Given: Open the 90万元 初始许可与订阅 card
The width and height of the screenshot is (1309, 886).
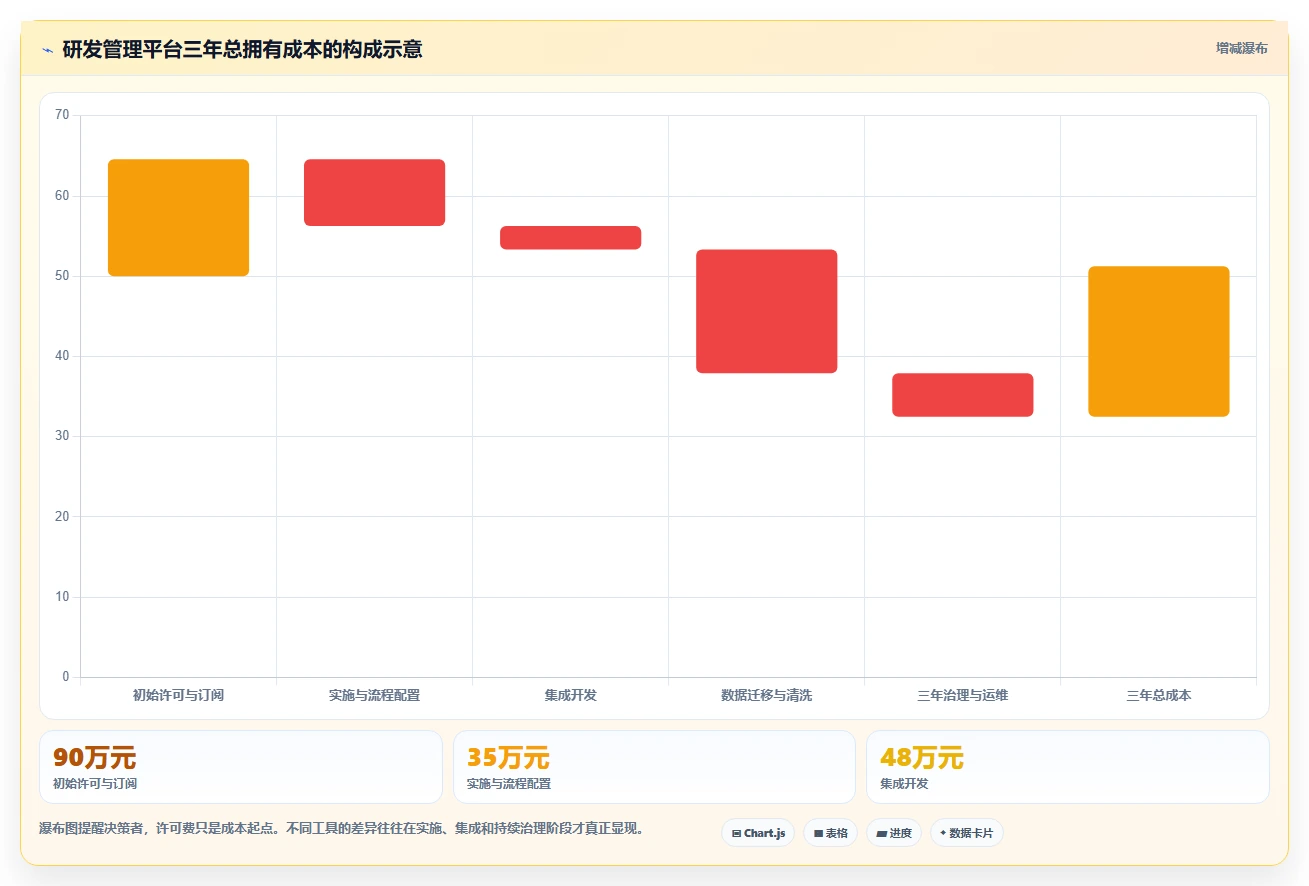Looking at the screenshot, I should pyautogui.click(x=241, y=767).
